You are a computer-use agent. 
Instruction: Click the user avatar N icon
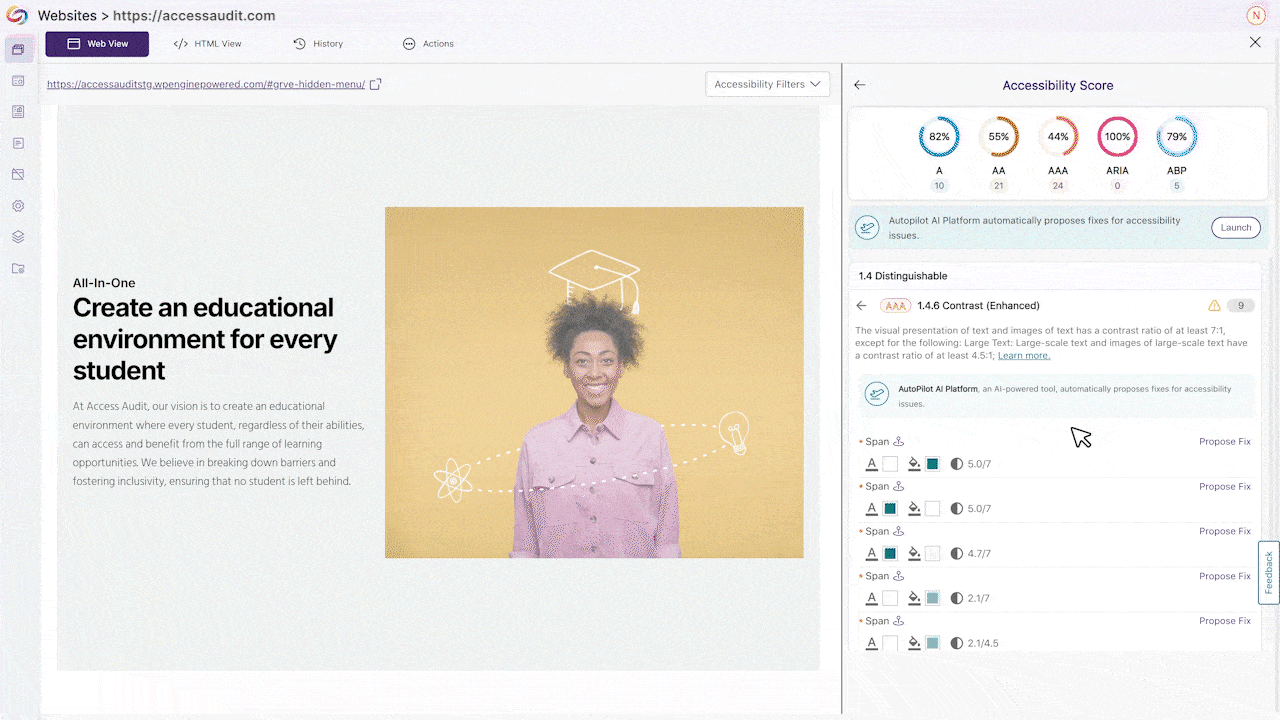click(1256, 15)
